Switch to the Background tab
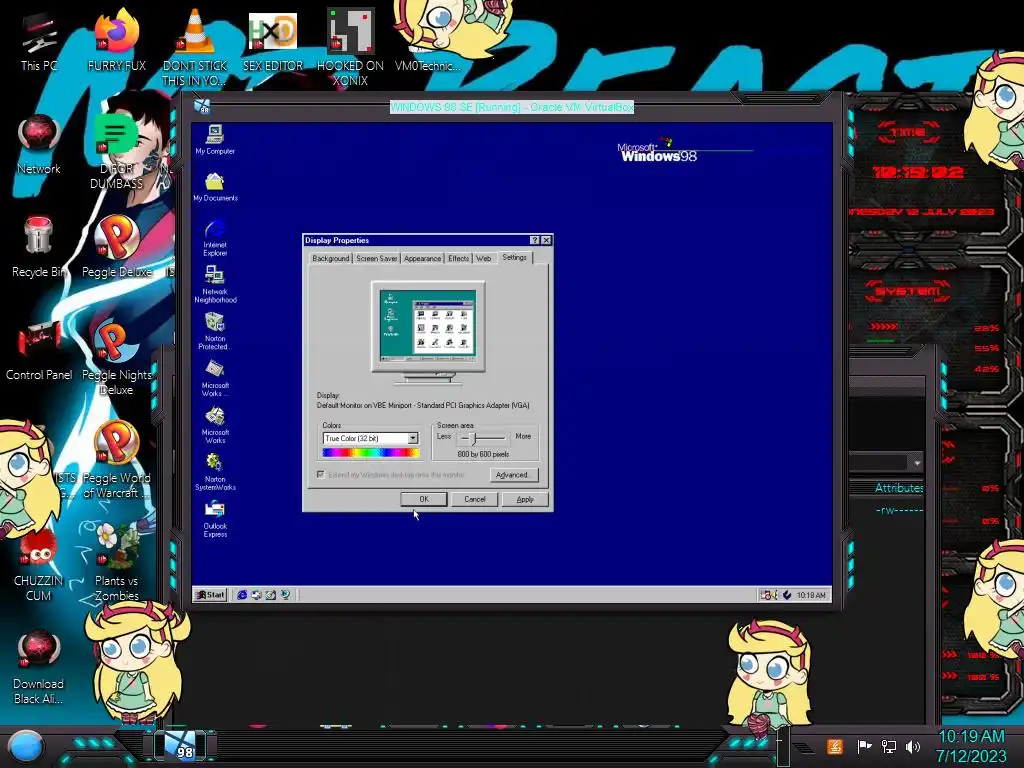Viewport: 1024px width, 768px height. (330, 259)
